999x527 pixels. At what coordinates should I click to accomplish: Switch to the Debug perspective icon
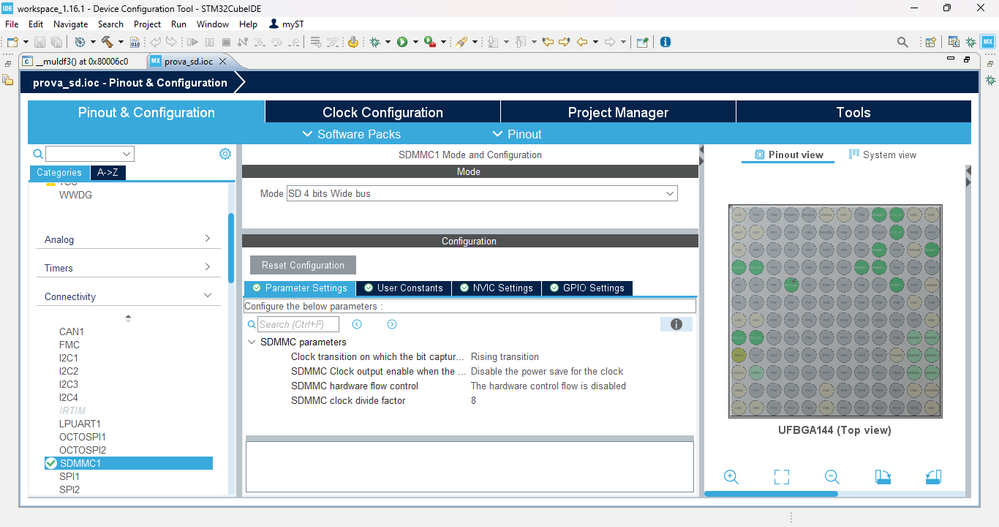tap(970, 42)
